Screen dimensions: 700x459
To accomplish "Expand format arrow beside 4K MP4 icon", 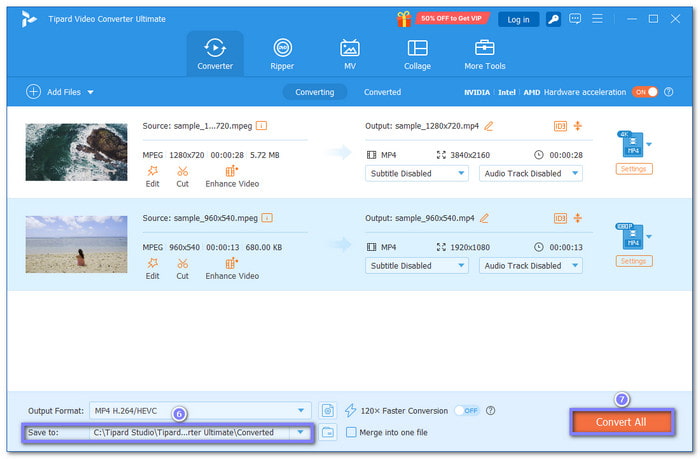I will click(x=649, y=144).
